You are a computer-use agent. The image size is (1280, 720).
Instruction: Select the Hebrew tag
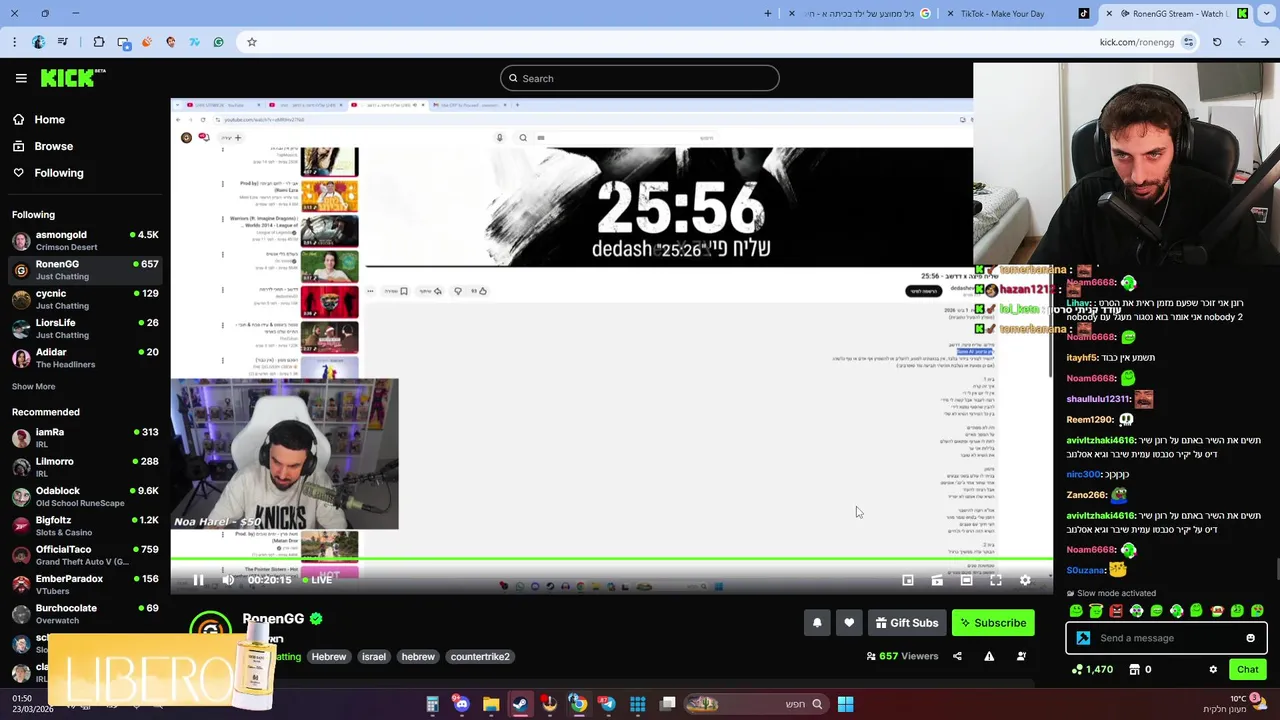[329, 657]
